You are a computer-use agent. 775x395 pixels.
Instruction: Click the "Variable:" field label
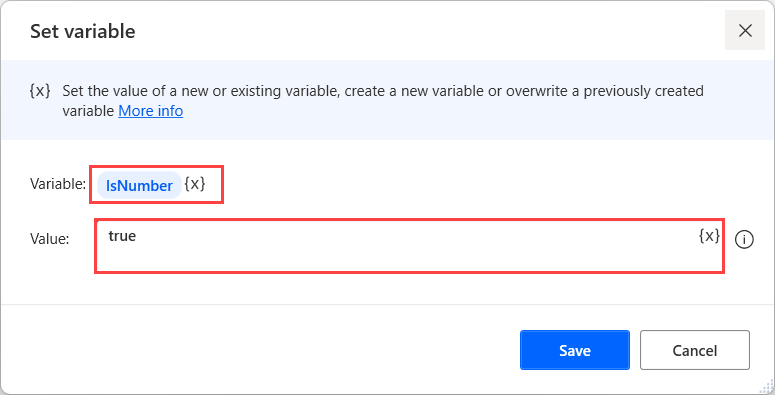58,184
